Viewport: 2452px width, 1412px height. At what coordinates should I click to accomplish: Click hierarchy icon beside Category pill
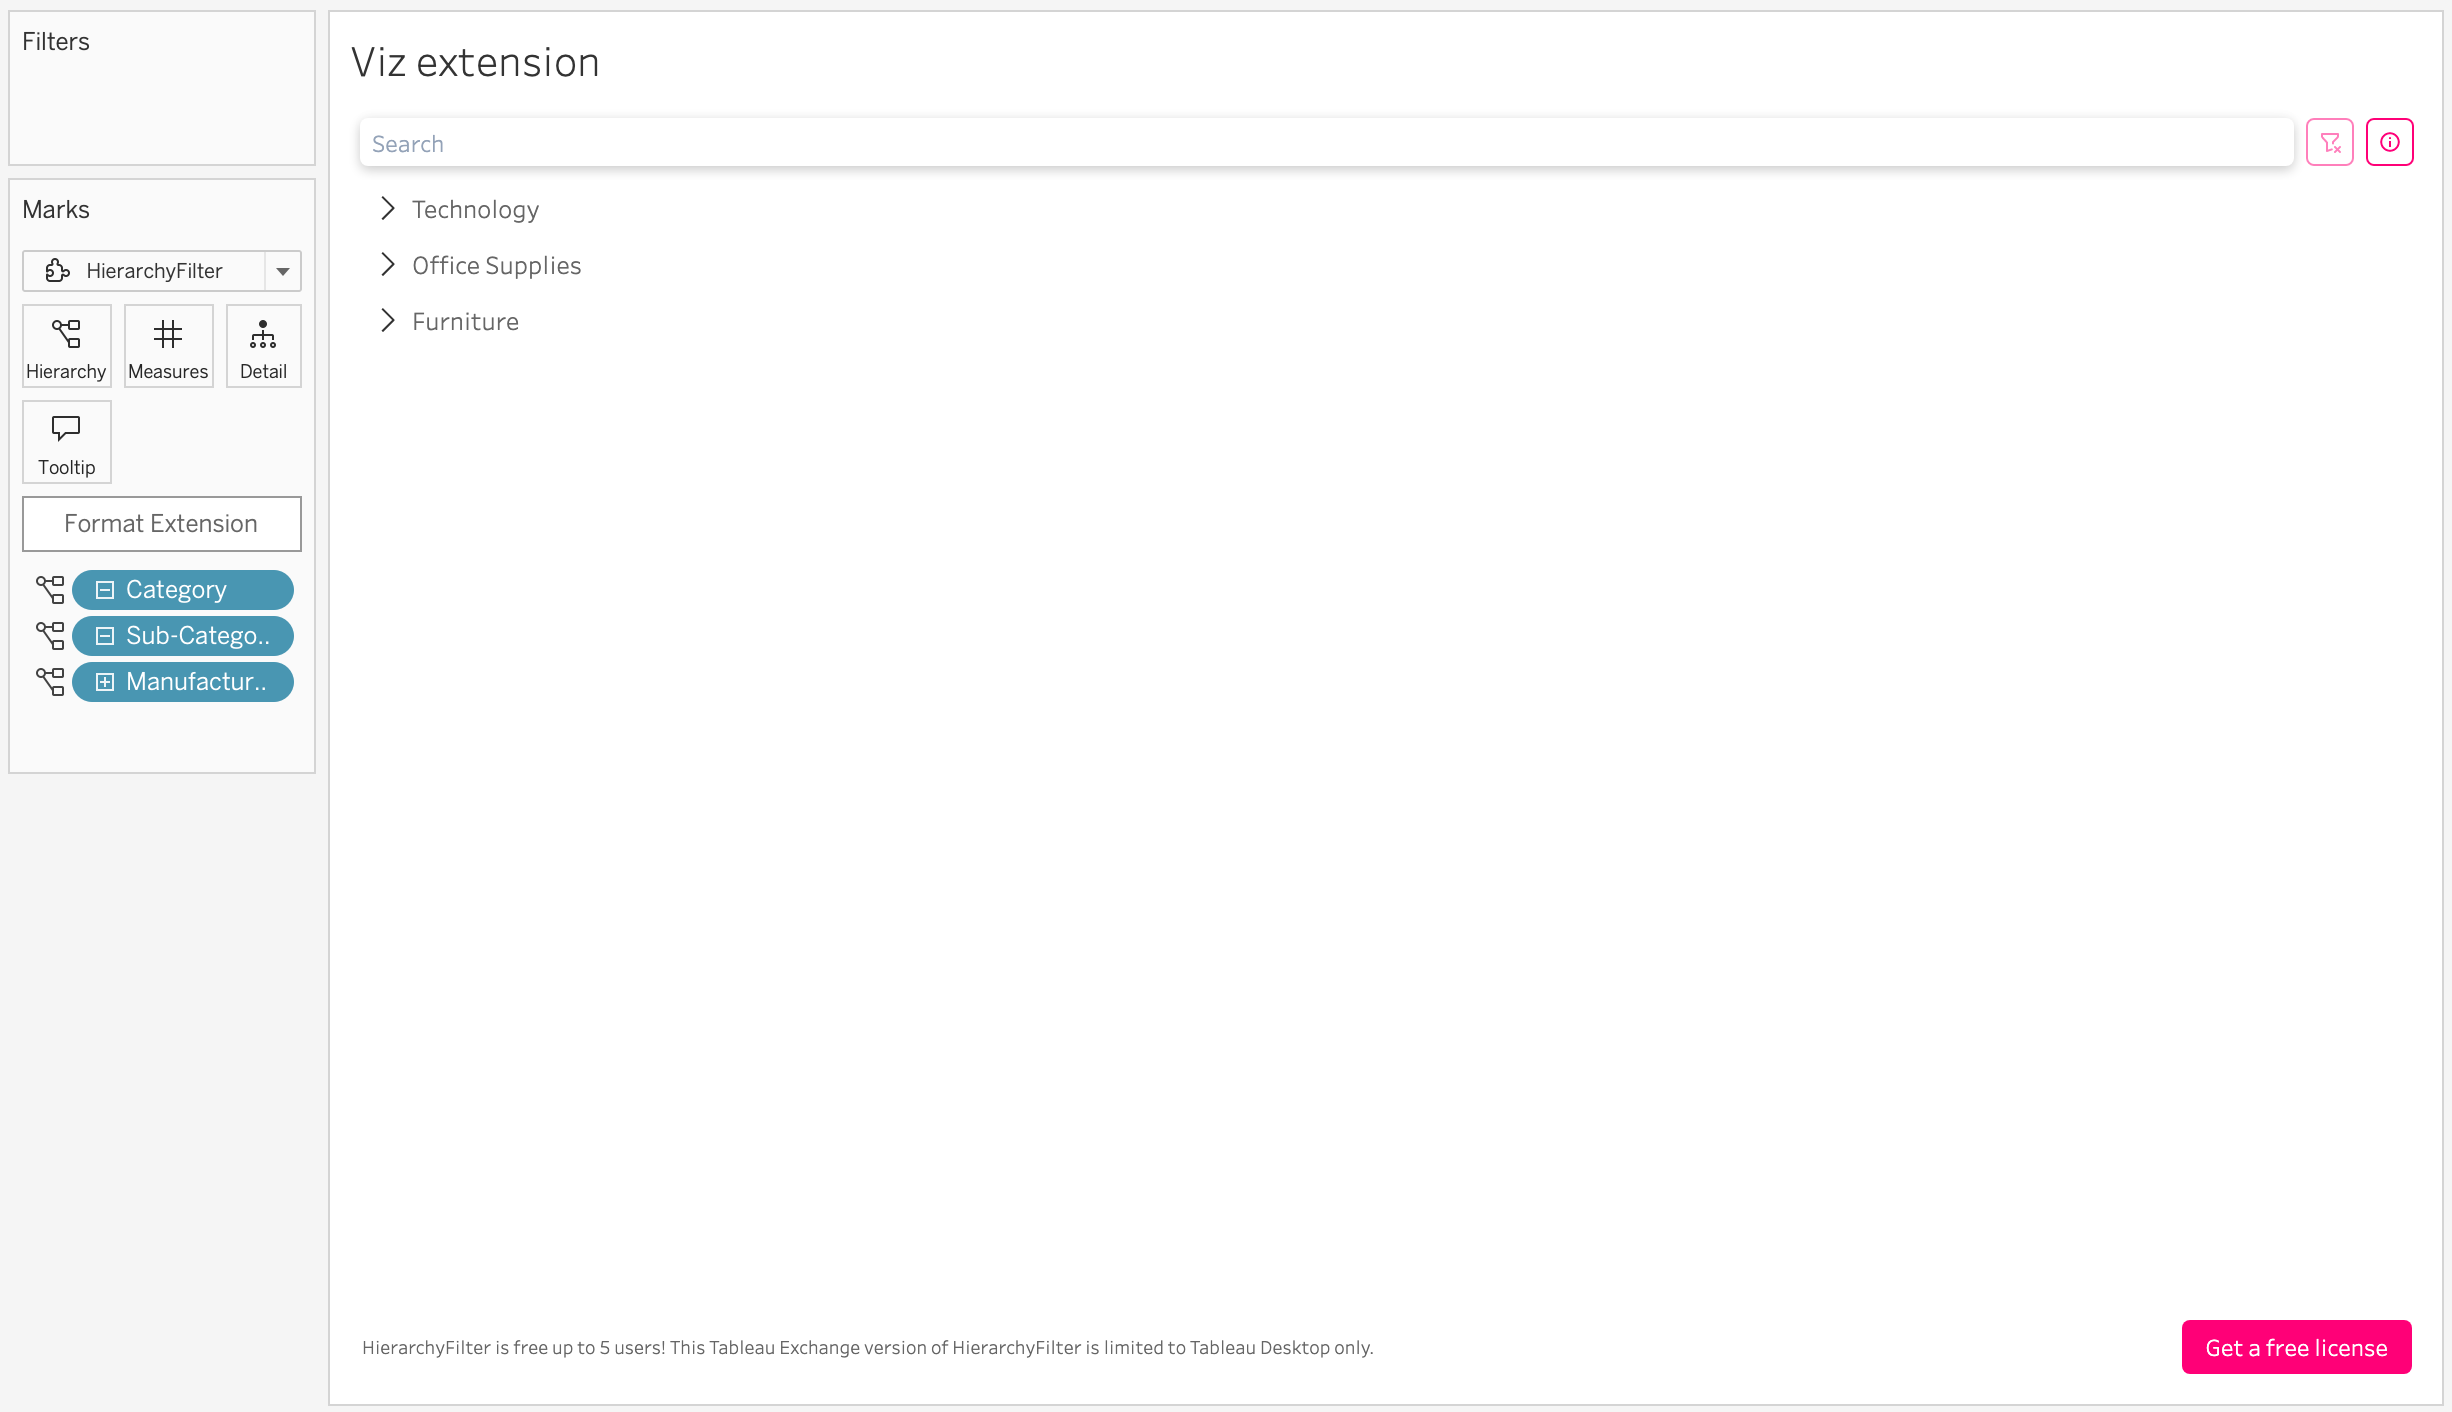click(50, 590)
